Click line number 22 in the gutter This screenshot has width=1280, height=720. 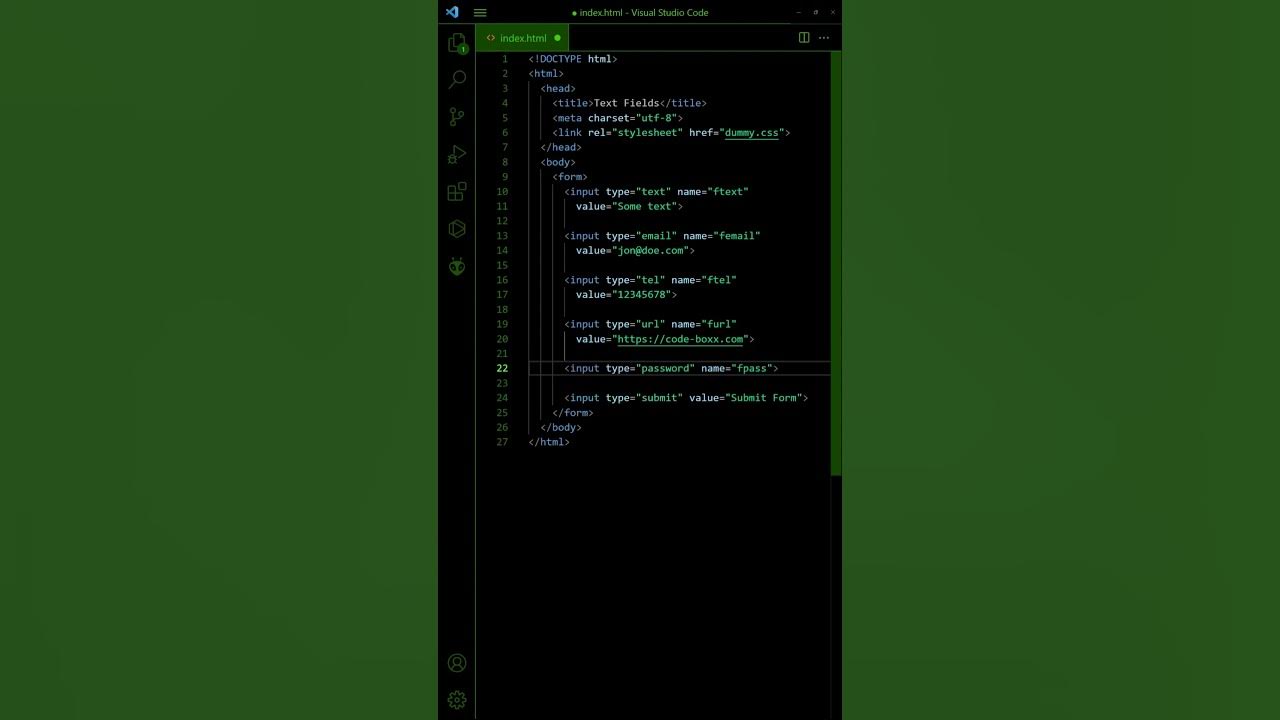click(x=502, y=368)
